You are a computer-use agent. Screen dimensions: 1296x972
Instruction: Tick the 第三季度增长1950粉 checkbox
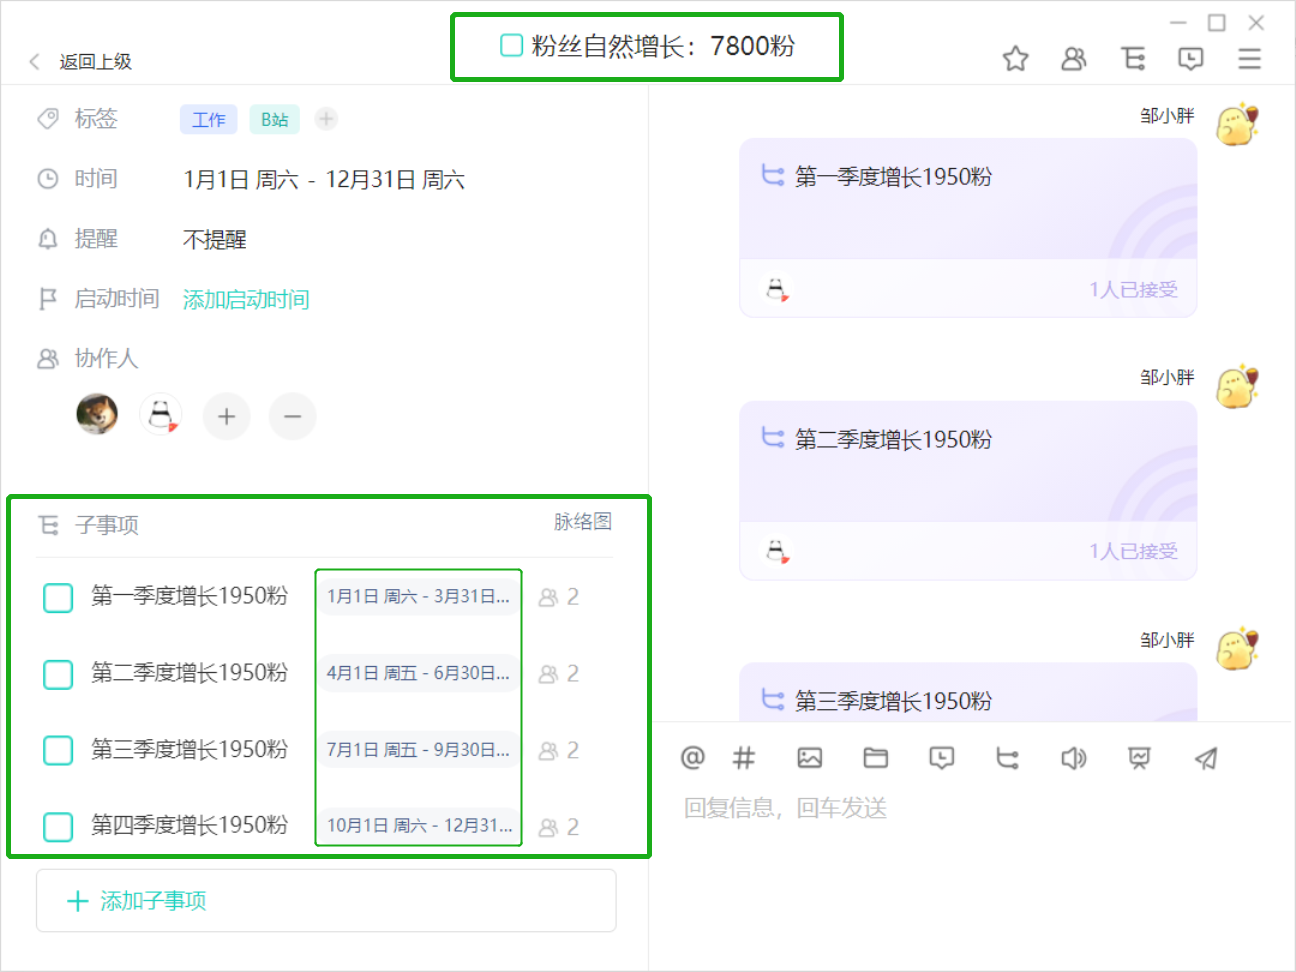(x=58, y=750)
